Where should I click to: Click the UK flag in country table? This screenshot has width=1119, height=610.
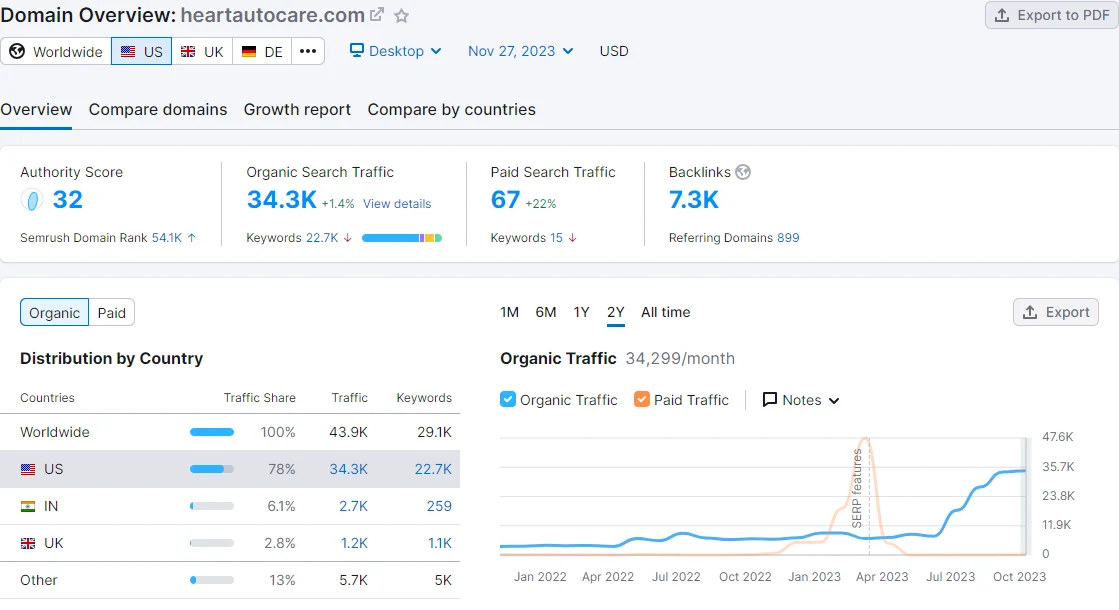coord(28,544)
